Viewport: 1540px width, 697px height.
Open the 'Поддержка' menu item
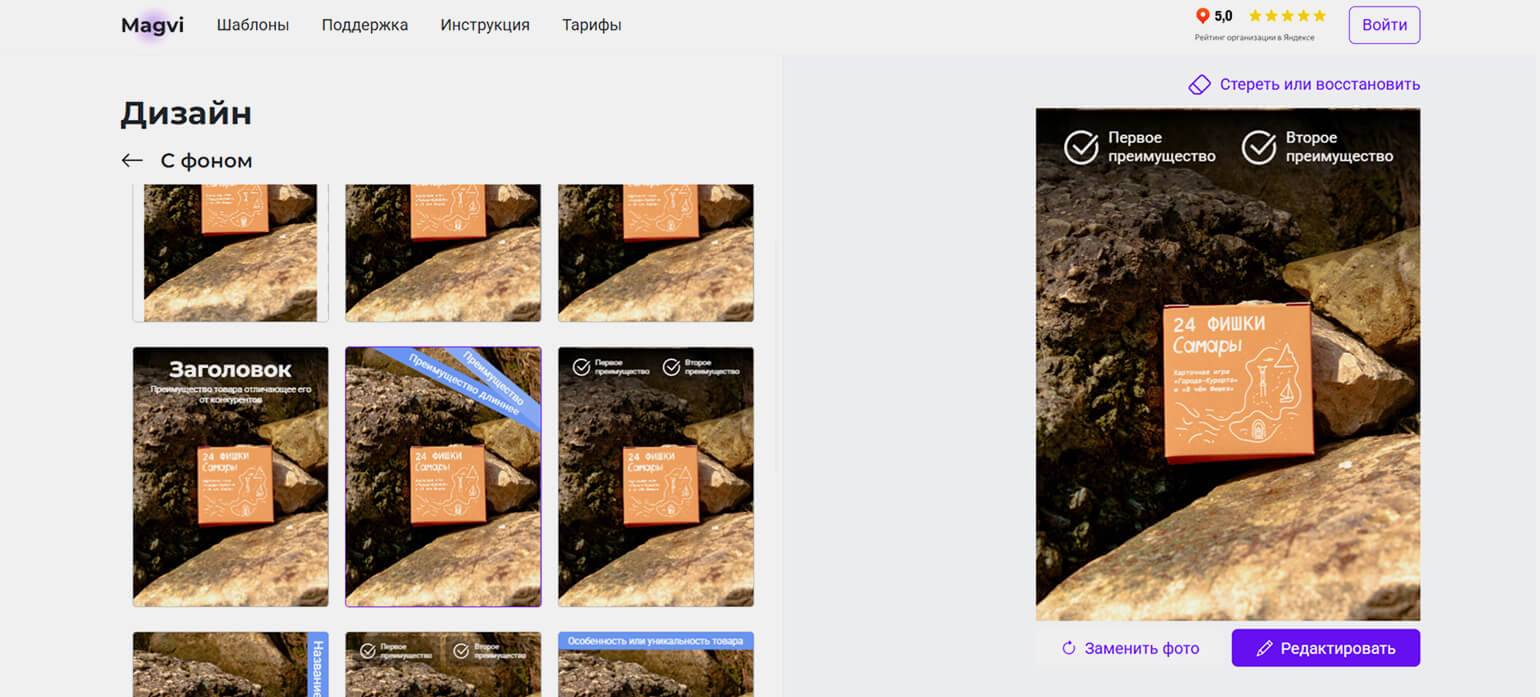365,25
